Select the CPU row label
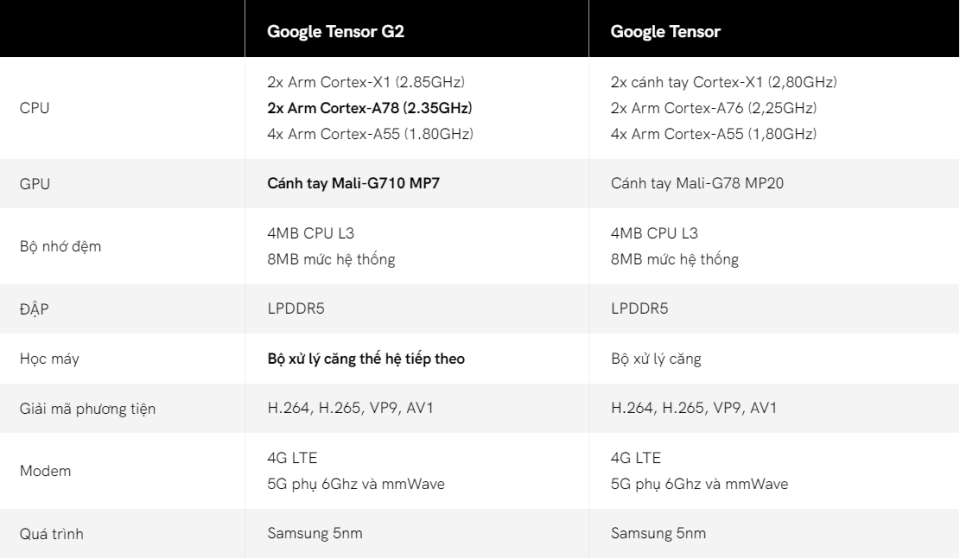Screen dimensions: 960x559 pos(34,108)
